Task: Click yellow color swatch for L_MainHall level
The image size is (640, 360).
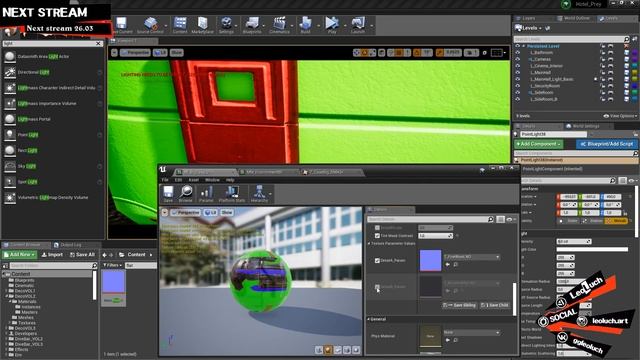Action: [634, 73]
